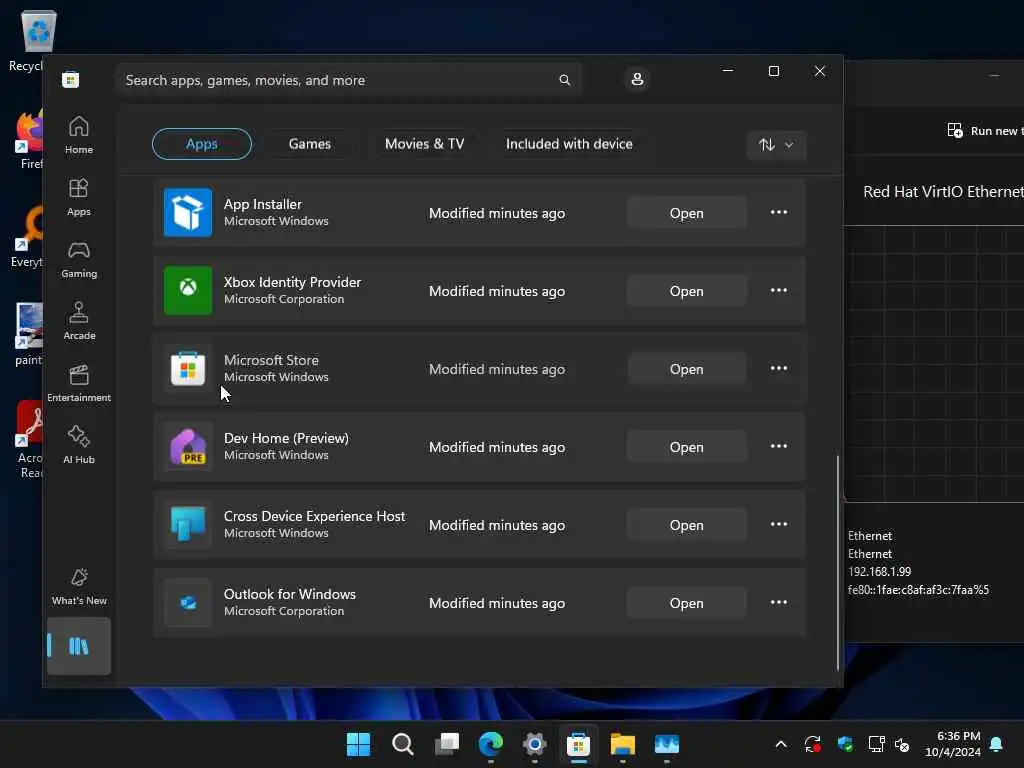
Task: Select the Included with device tab
Action: coord(569,144)
